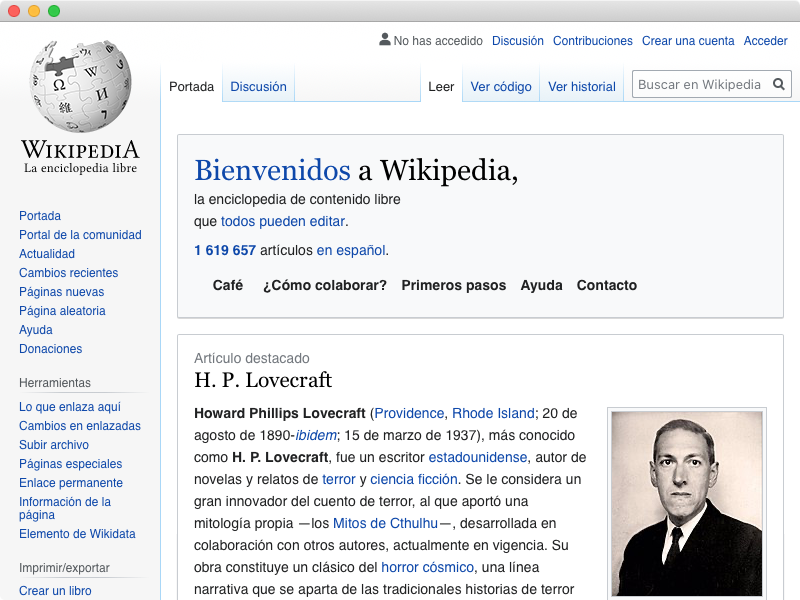Click the Contribuciones link at top
The height and width of the screenshot is (600, 800).
592,41
